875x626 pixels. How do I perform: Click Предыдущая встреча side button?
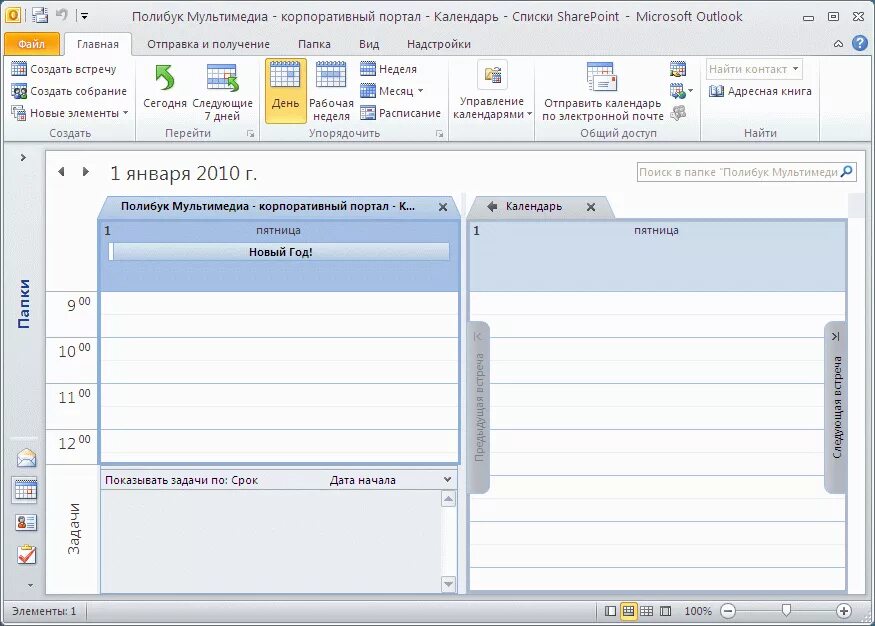point(479,407)
